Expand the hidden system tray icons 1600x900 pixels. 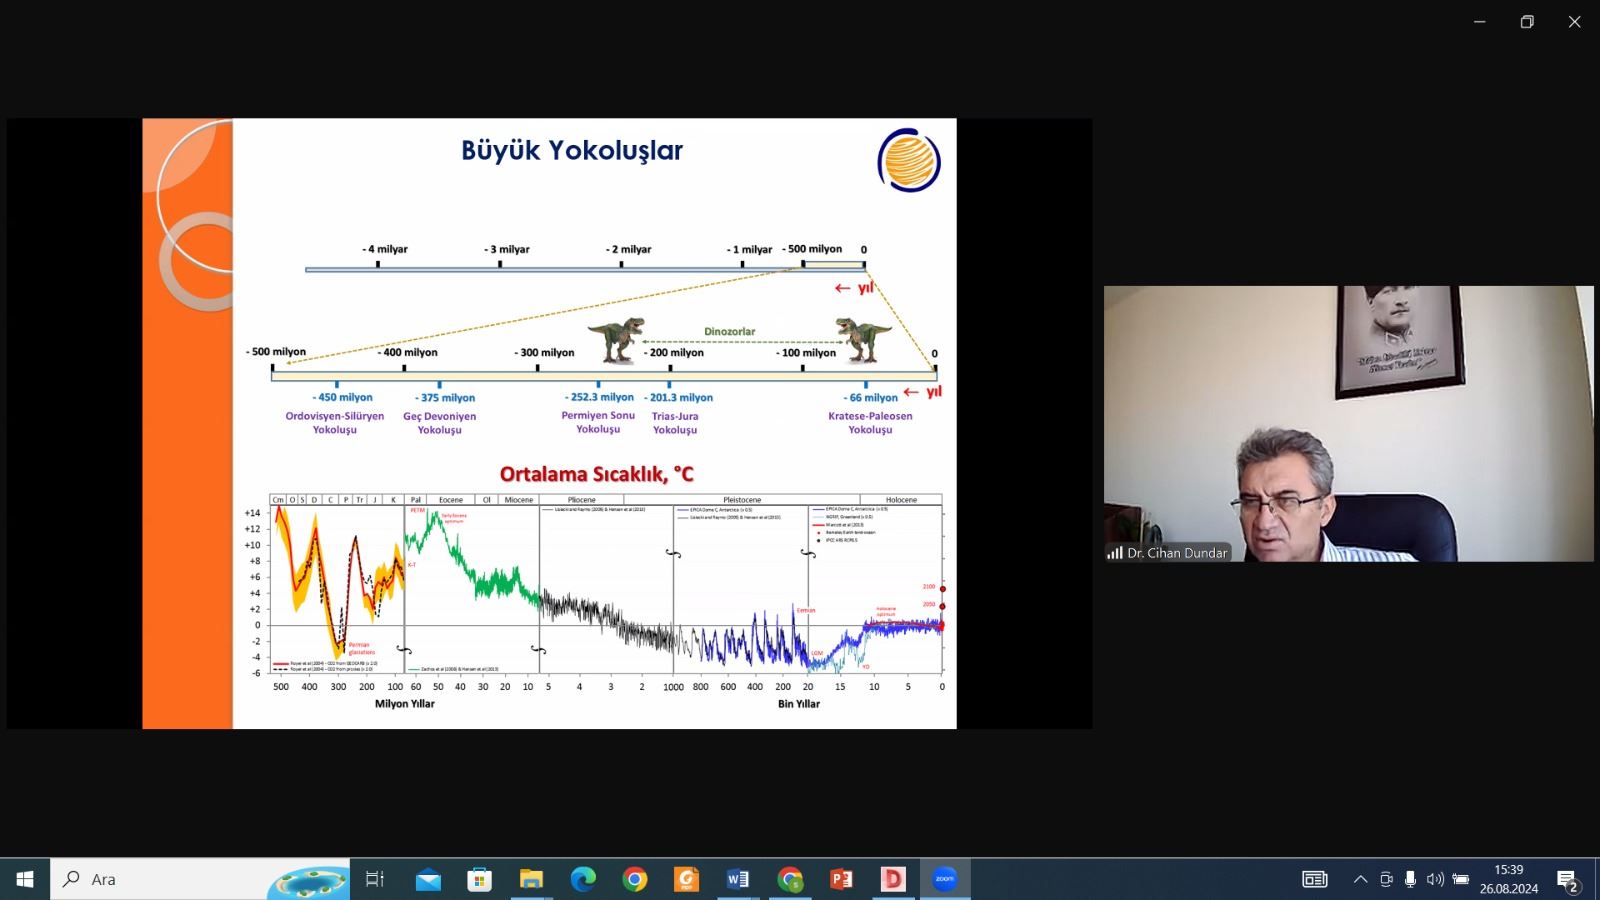(x=1360, y=879)
